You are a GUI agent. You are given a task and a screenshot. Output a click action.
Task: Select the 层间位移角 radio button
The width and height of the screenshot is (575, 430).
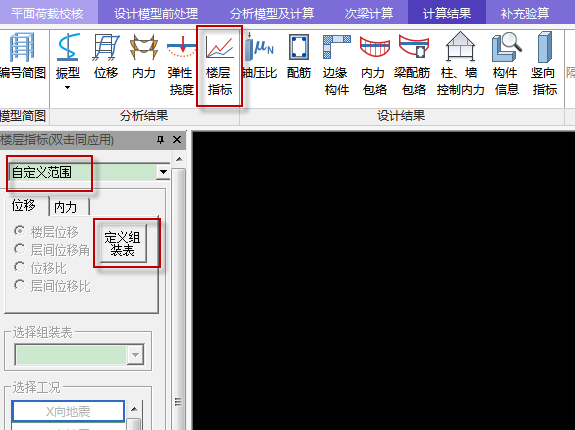tap(52, 250)
